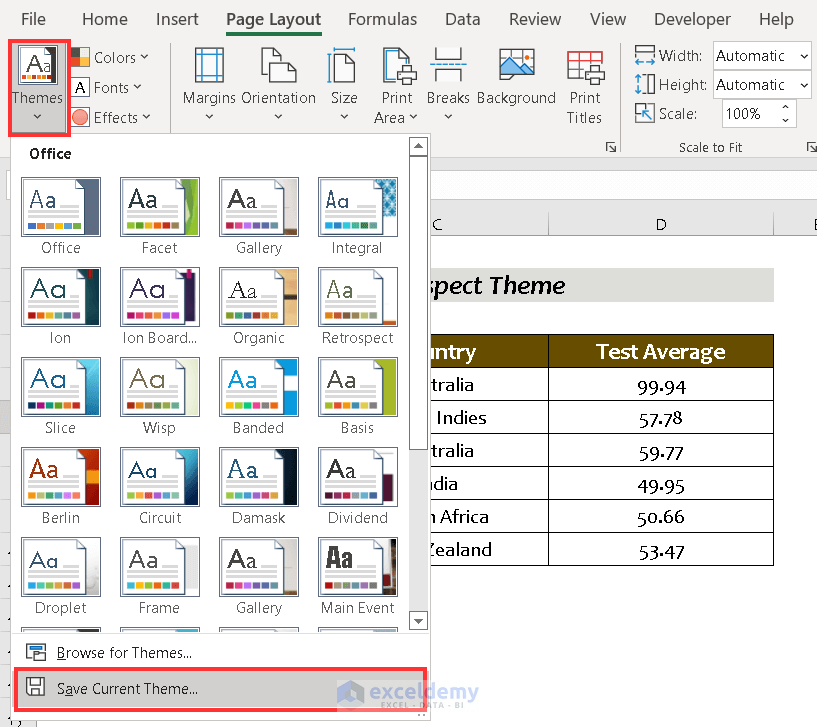Image resolution: width=817 pixels, height=727 pixels.
Task: Open theme Effects dropdown
Action: (x=111, y=117)
